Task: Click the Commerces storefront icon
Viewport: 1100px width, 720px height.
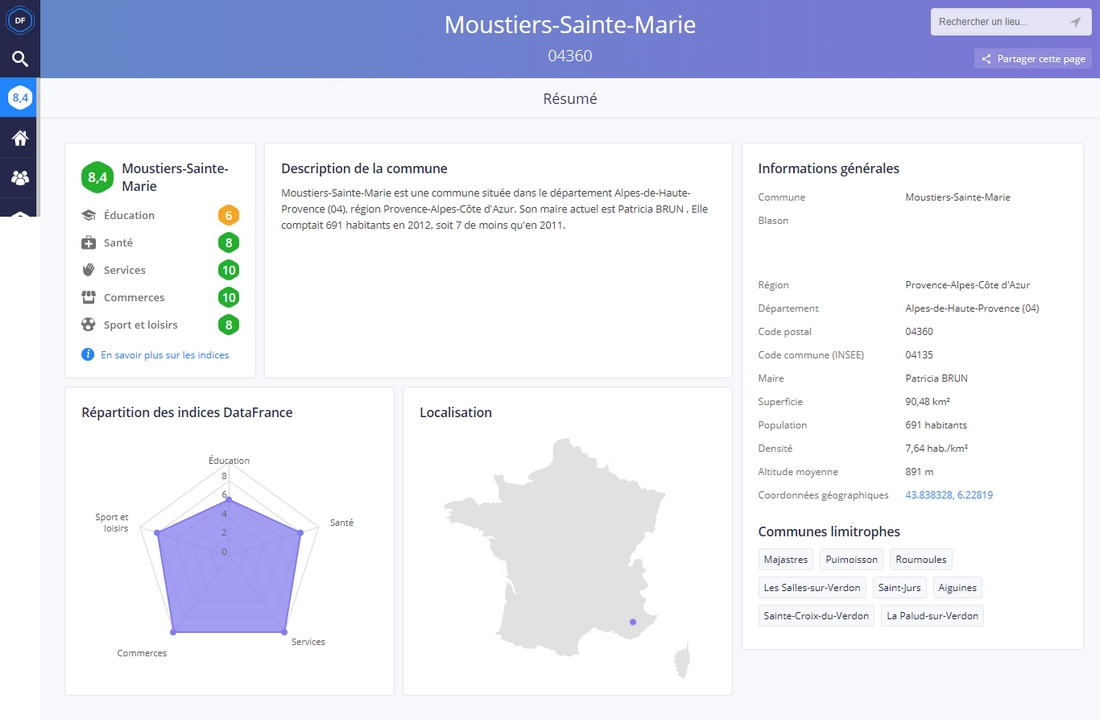Action: pos(90,297)
